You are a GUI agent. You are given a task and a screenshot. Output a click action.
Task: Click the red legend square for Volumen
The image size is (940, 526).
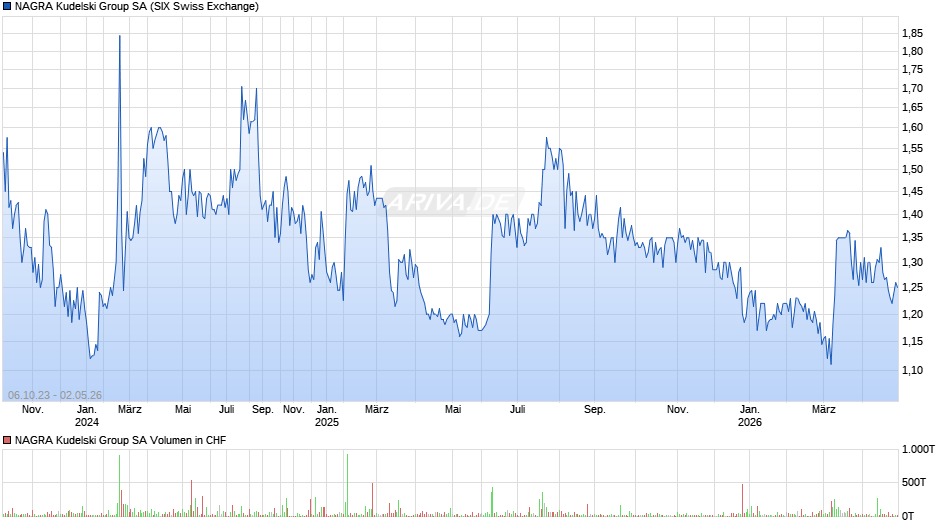point(7,440)
